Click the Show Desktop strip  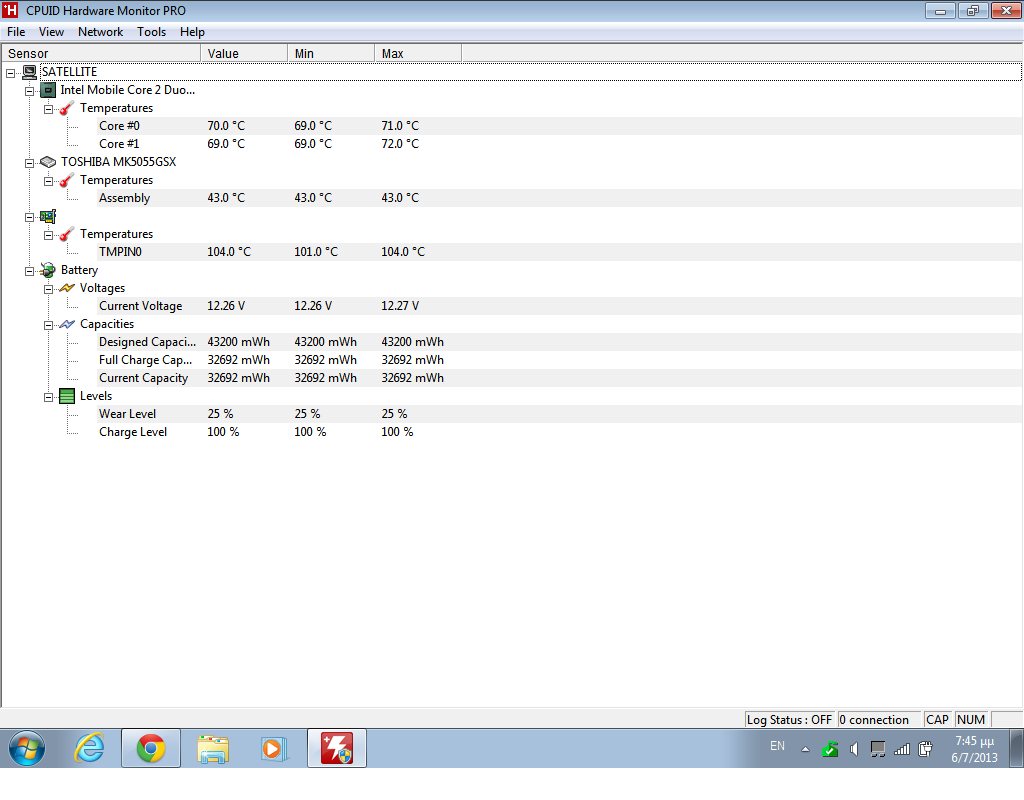(x=1016, y=748)
